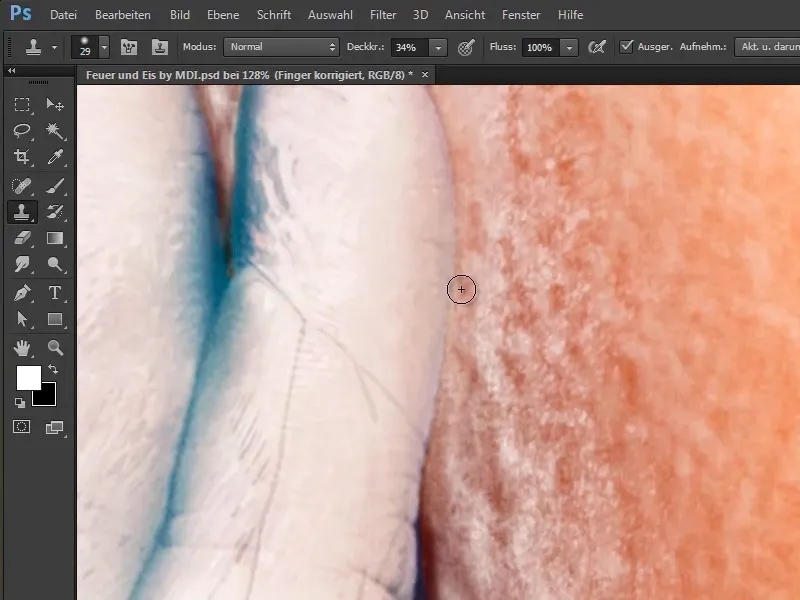Click the Fluss percentage input field
This screenshot has height=600, width=800.
click(539, 47)
